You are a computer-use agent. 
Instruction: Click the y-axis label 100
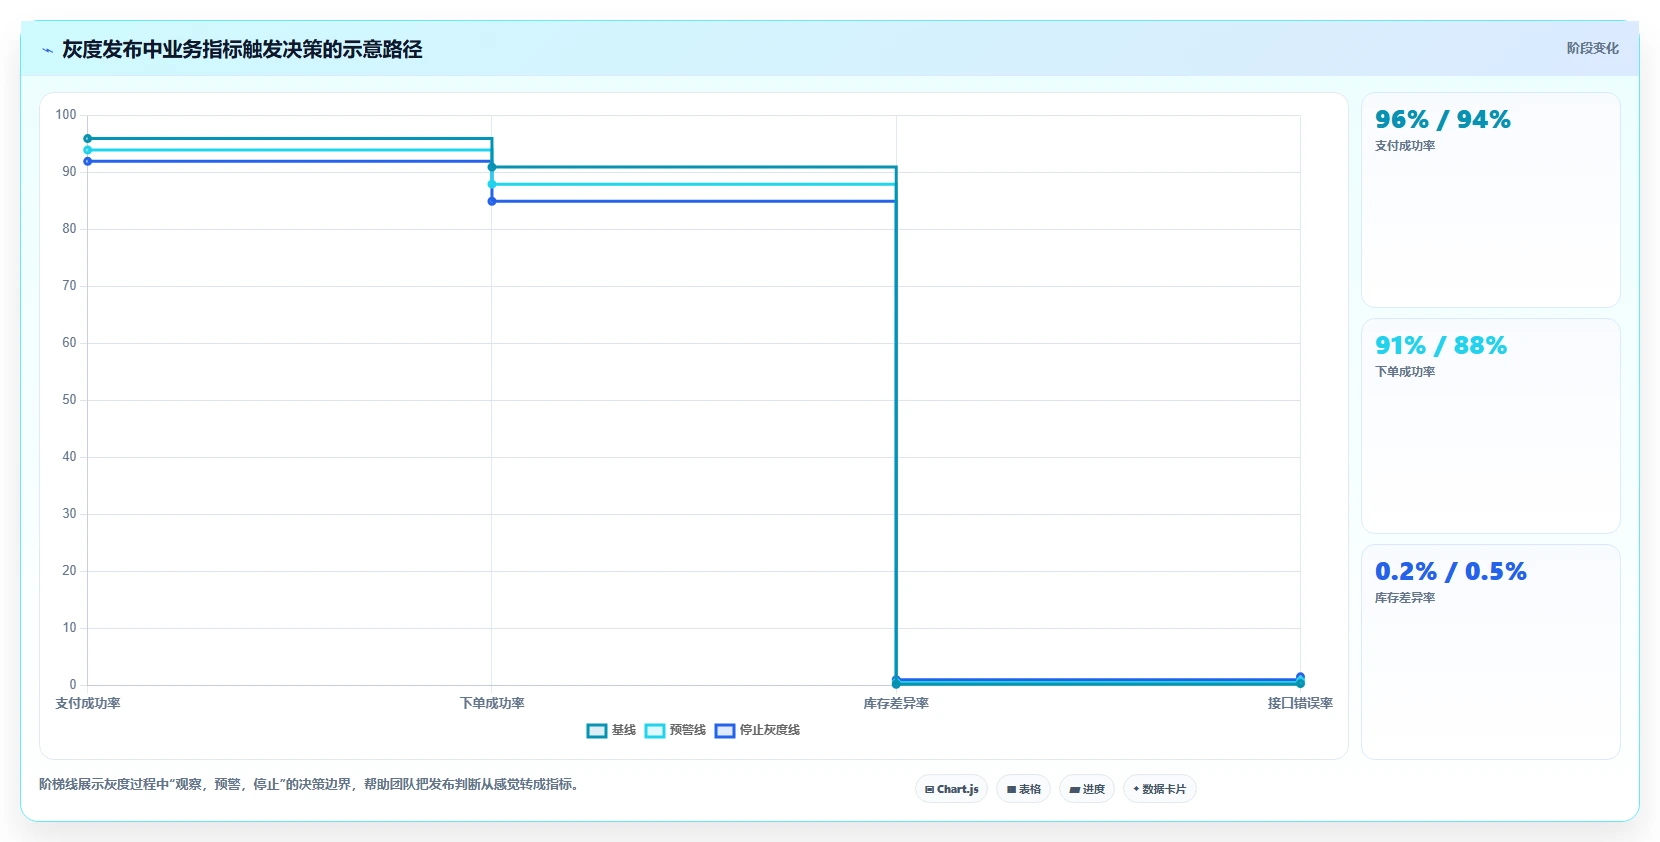pos(66,115)
